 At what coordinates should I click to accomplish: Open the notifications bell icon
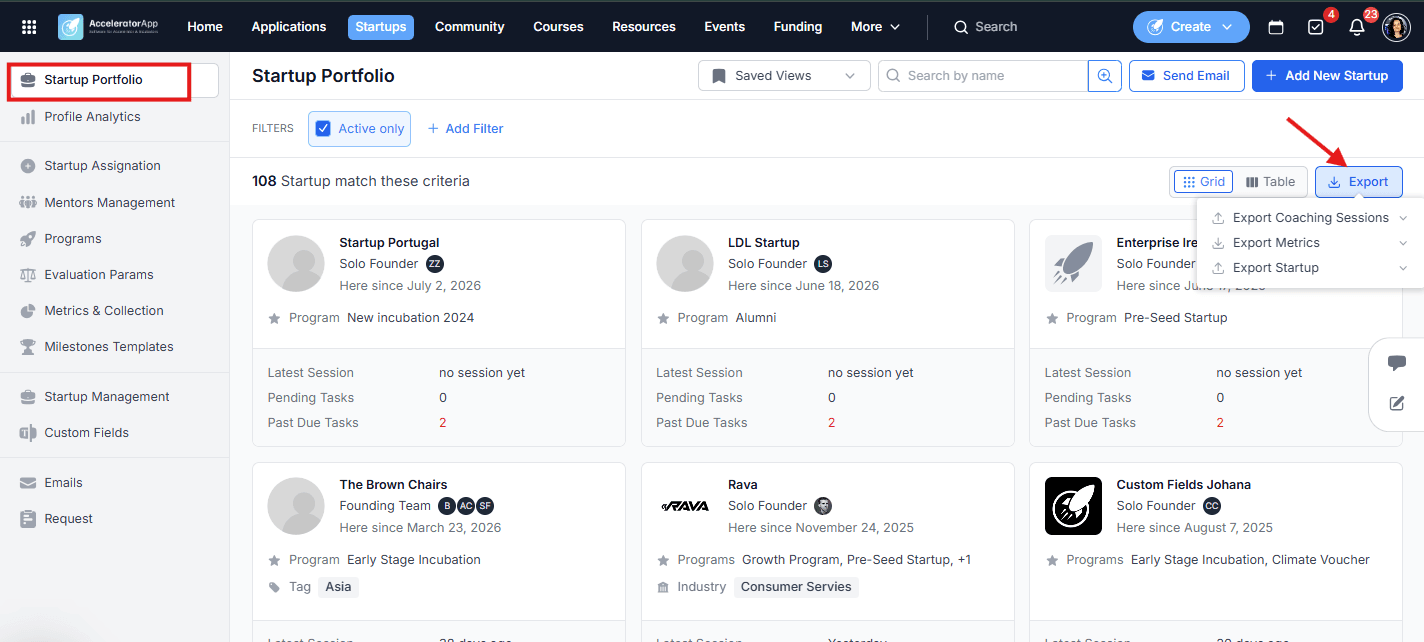tap(1357, 27)
